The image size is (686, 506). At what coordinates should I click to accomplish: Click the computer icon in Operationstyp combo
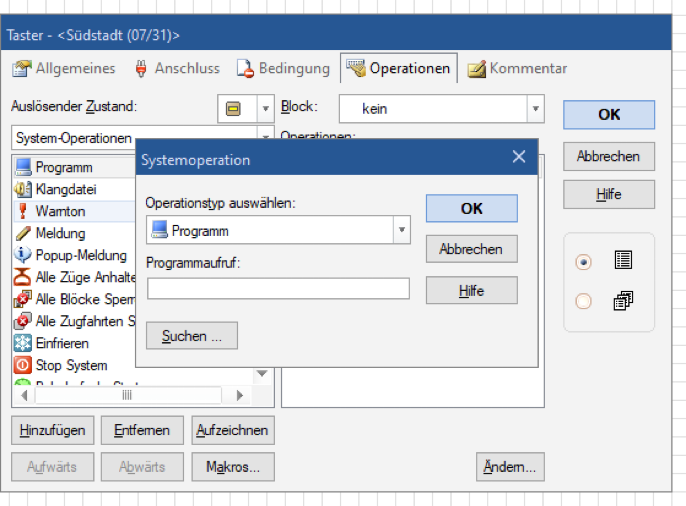point(160,230)
